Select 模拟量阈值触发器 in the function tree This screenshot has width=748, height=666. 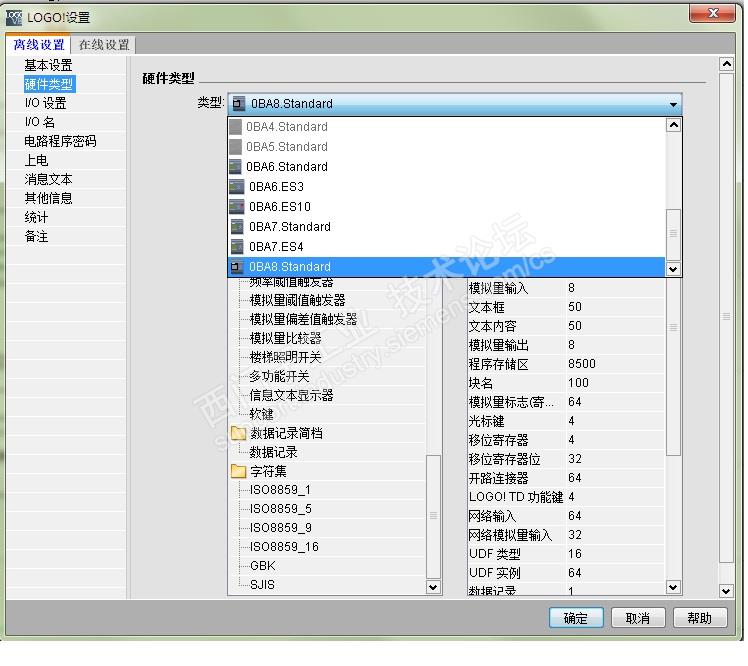click(x=298, y=301)
